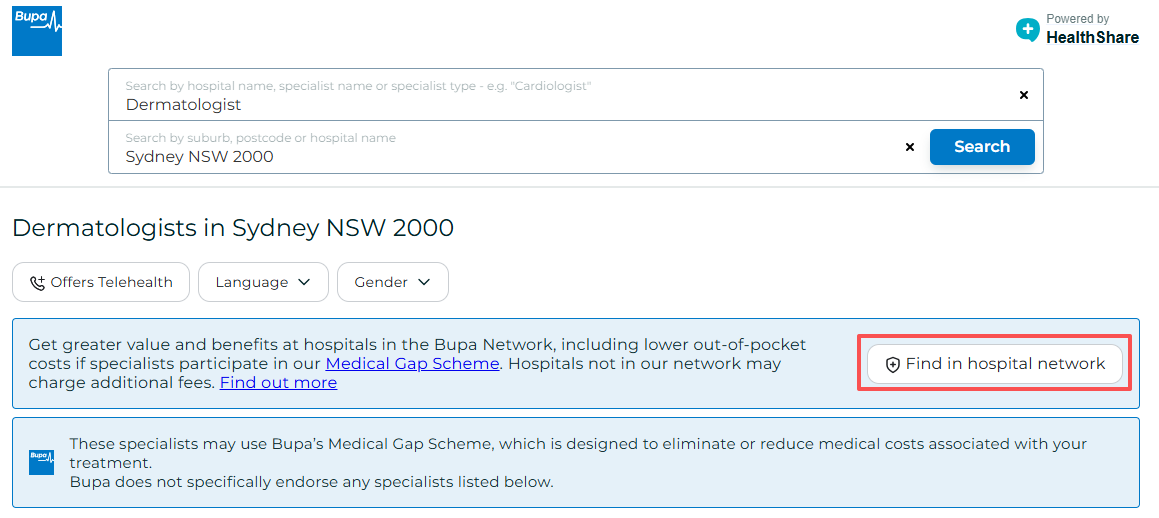Click the chevron arrow next to Gender
The height and width of the screenshot is (518, 1159).
[x=424, y=282]
